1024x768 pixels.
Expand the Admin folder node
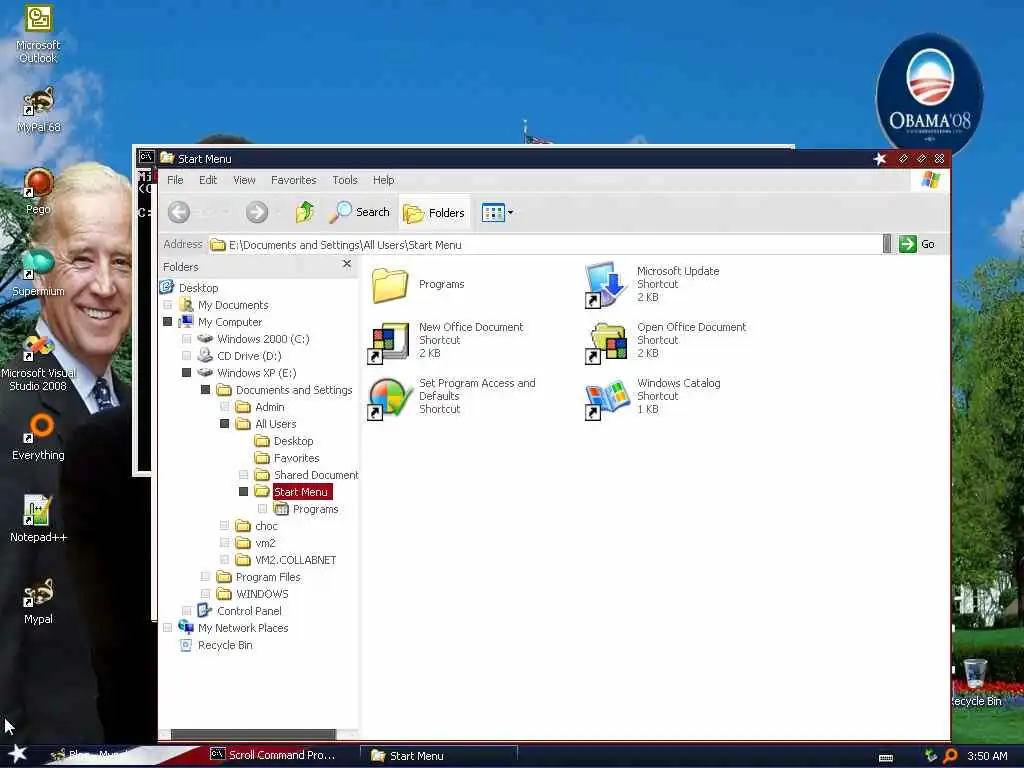click(x=225, y=407)
